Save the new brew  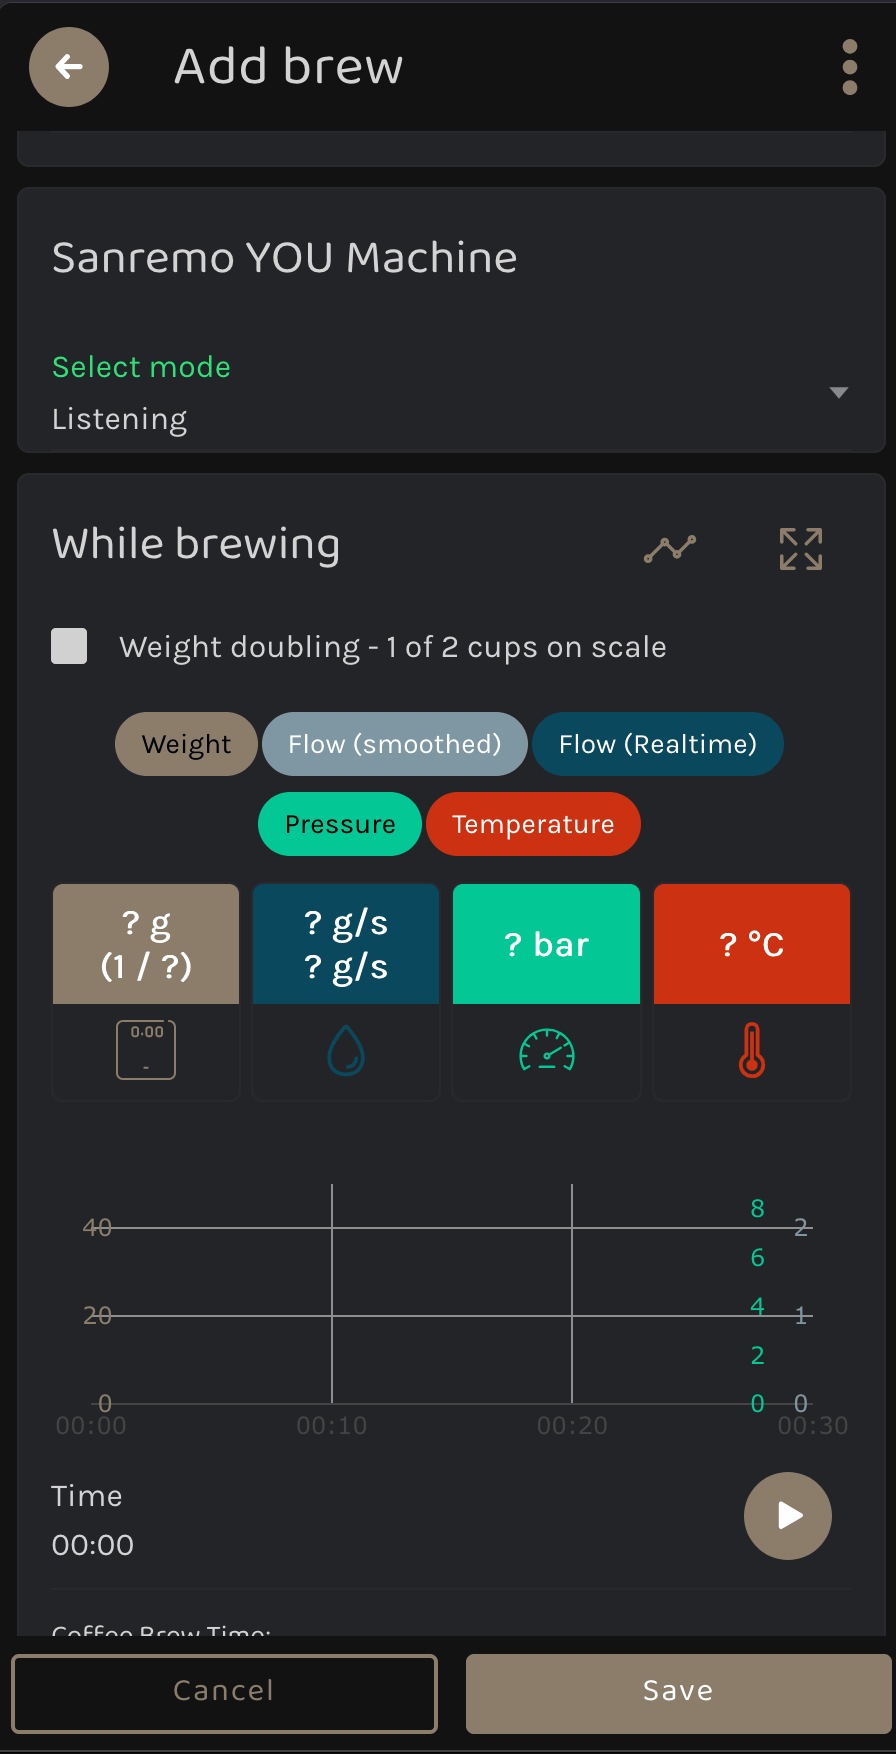(x=677, y=1690)
